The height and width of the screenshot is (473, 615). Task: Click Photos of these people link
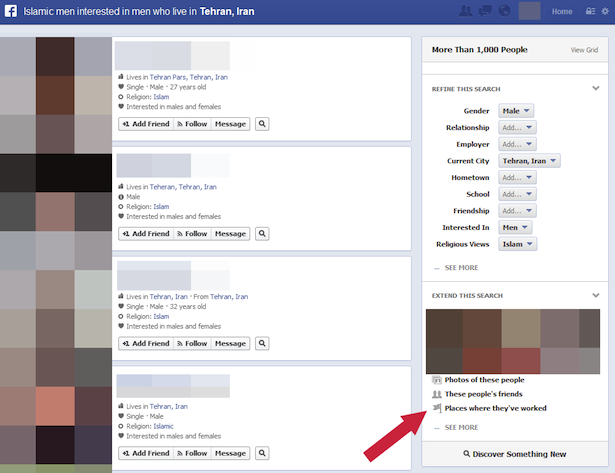pyautogui.click(x=484, y=380)
